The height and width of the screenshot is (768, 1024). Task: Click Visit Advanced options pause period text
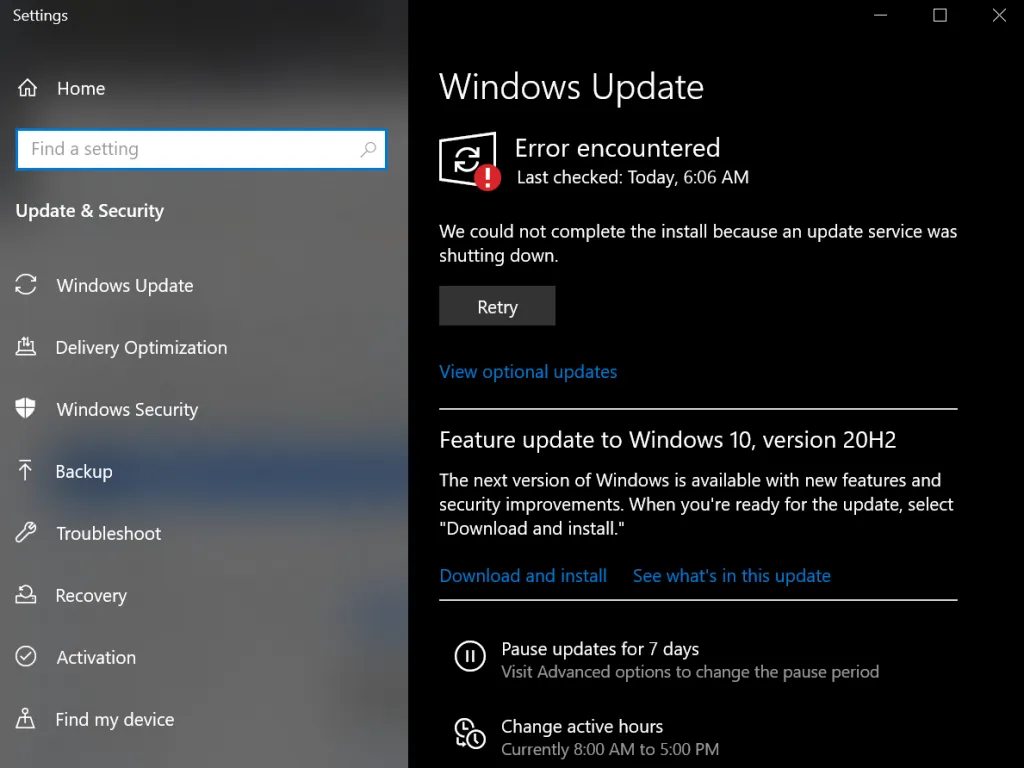point(690,672)
